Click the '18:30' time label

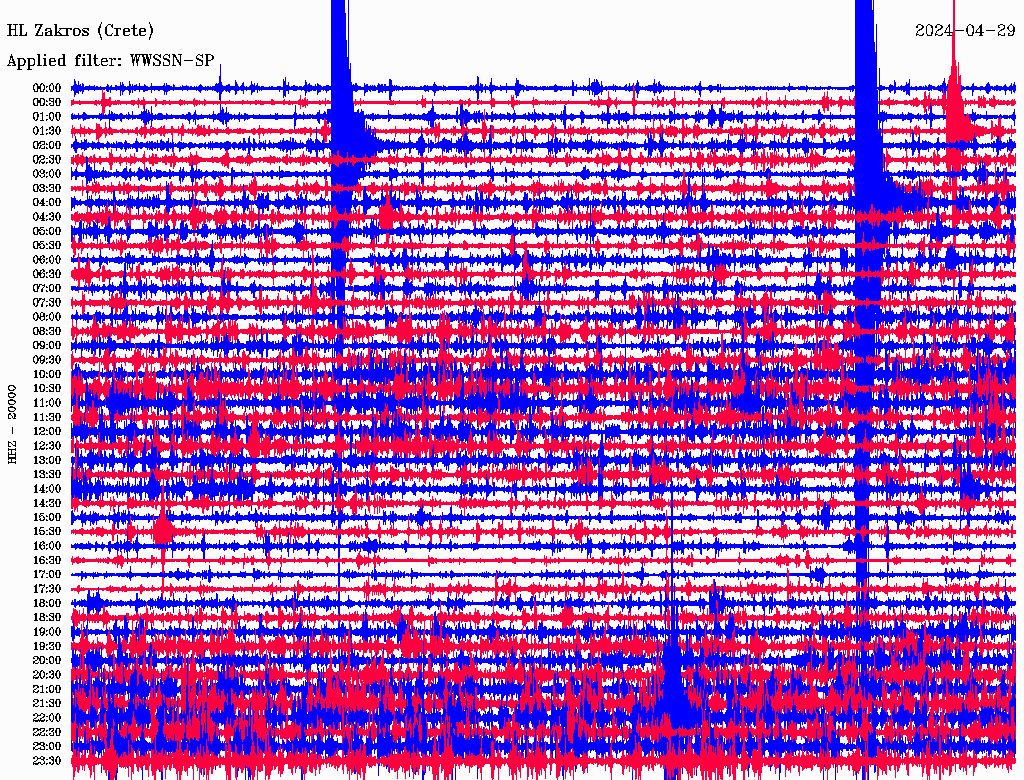tap(47, 617)
